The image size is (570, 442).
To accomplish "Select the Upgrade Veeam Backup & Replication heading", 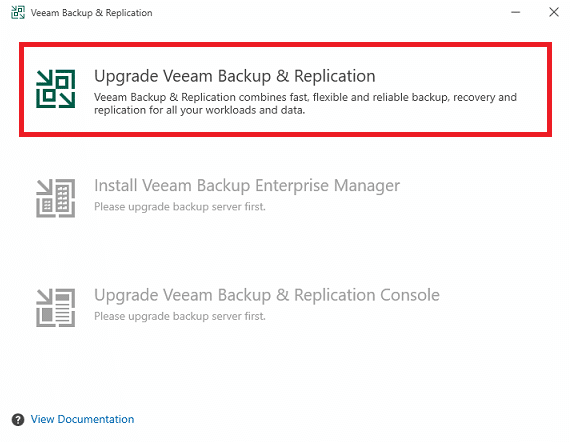I will point(235,76).
